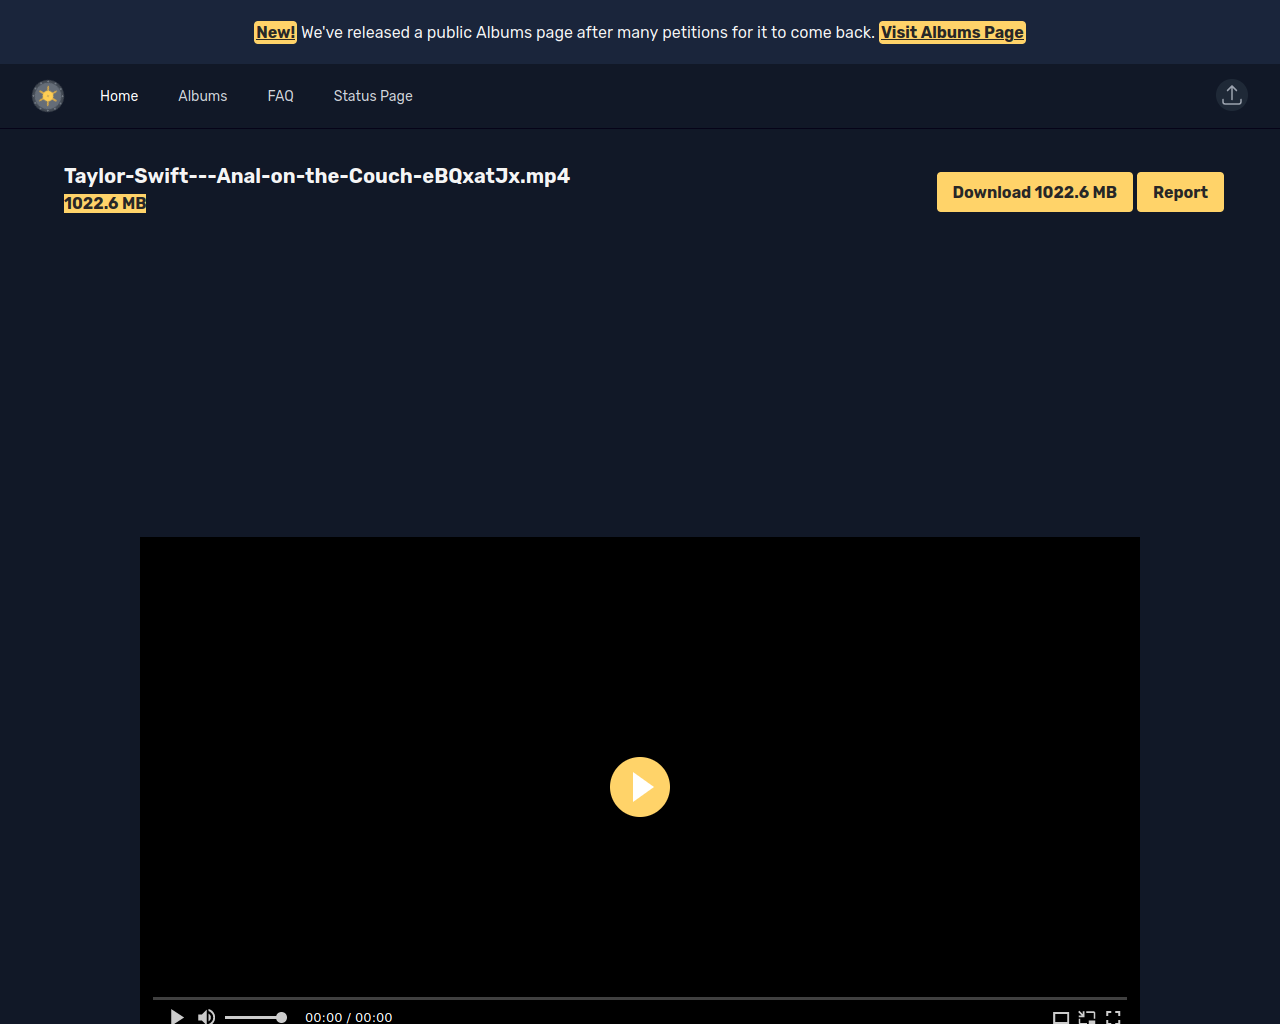The image size is (1280, 1024).
Task: Toggle theater mode in the player
Action: [x=1061, y=1018]
